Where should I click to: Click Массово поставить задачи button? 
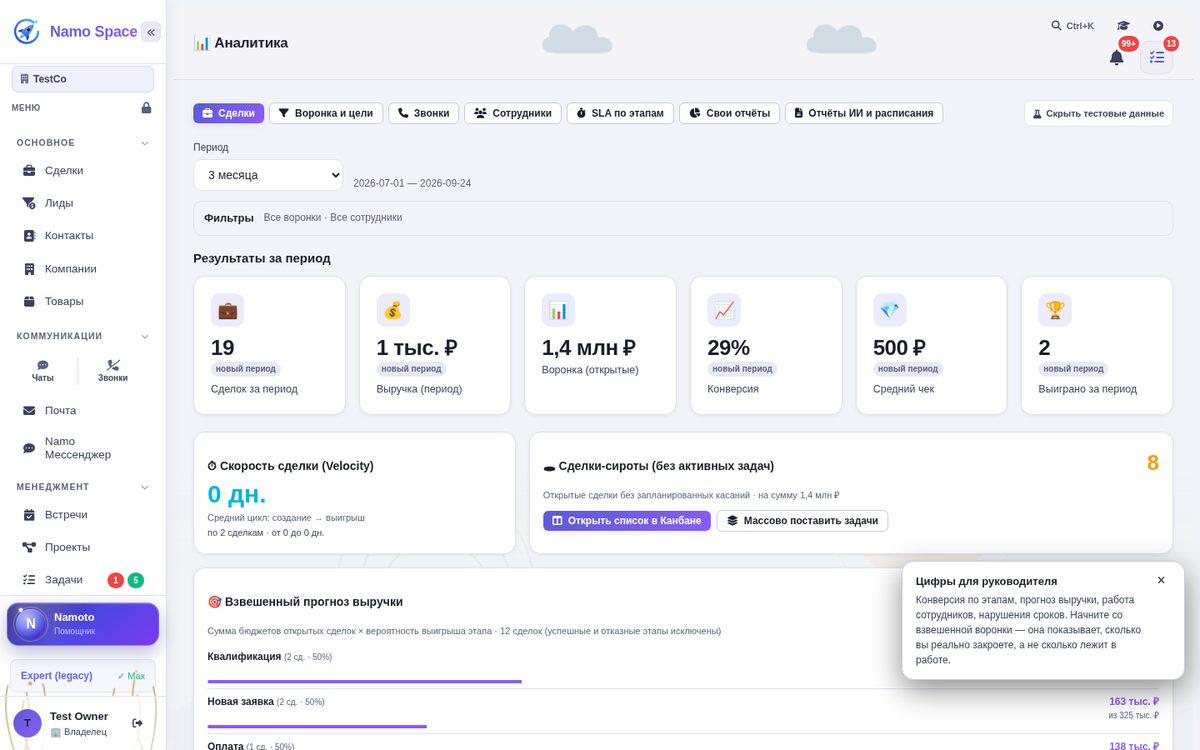(x=802, y=521)
